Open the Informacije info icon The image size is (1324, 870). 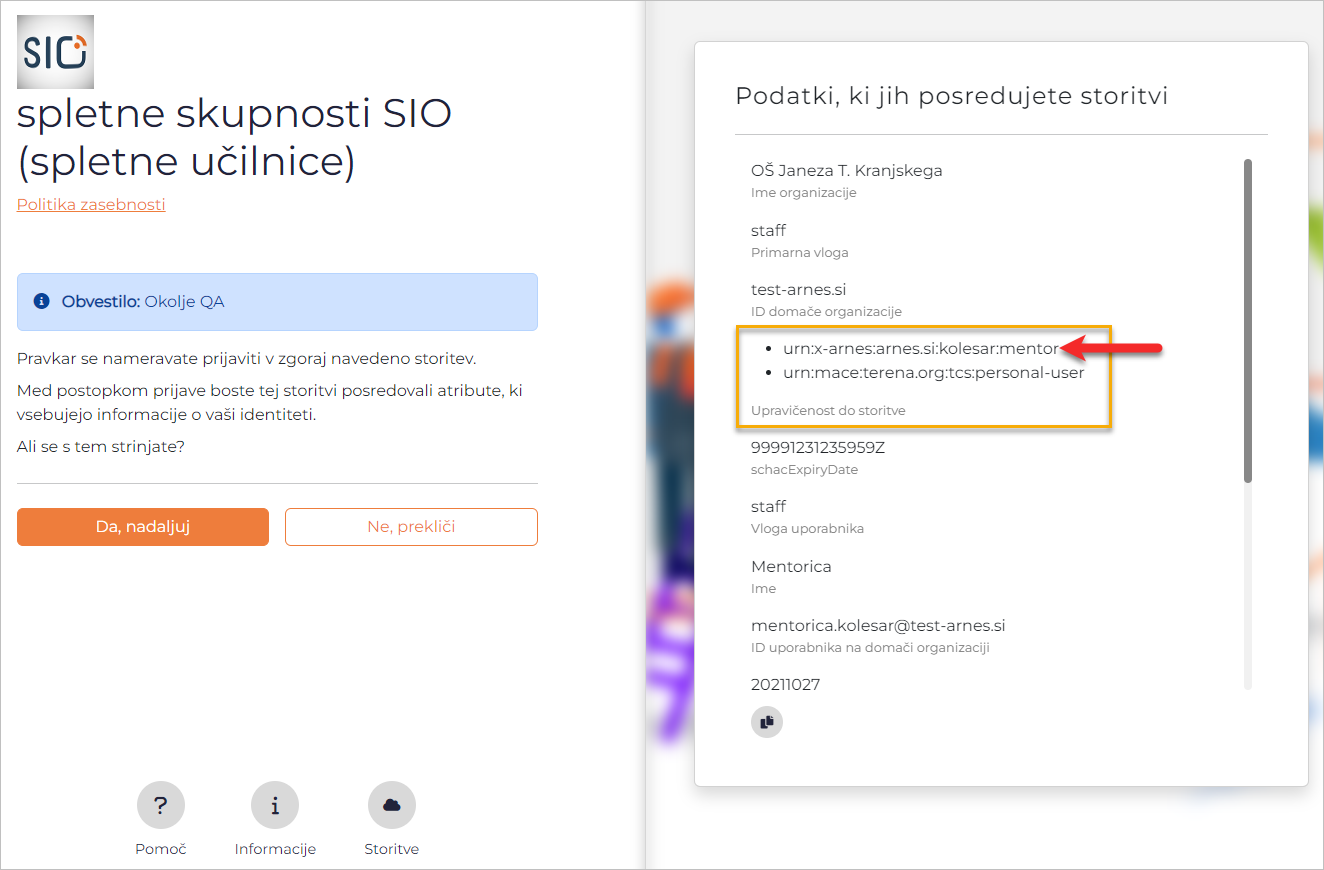275,805
